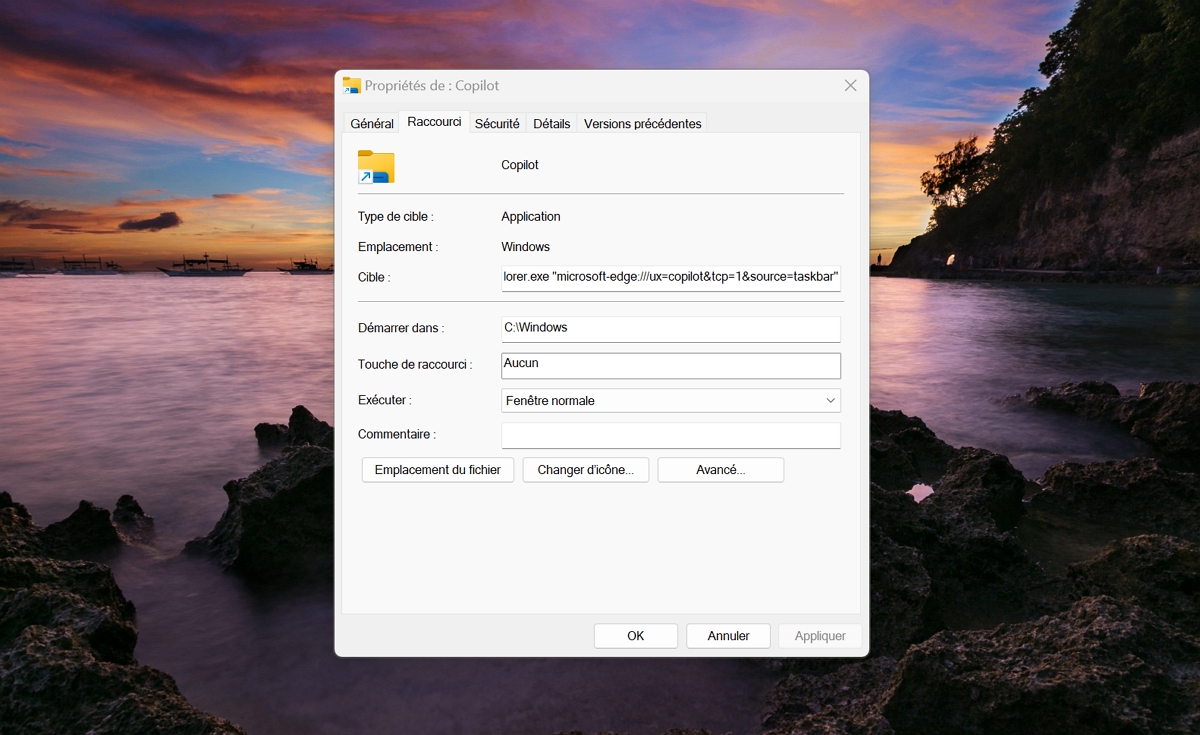Click the Touche de raccourci label
The image size is (1200, 735).
click(x=415, y=365)
